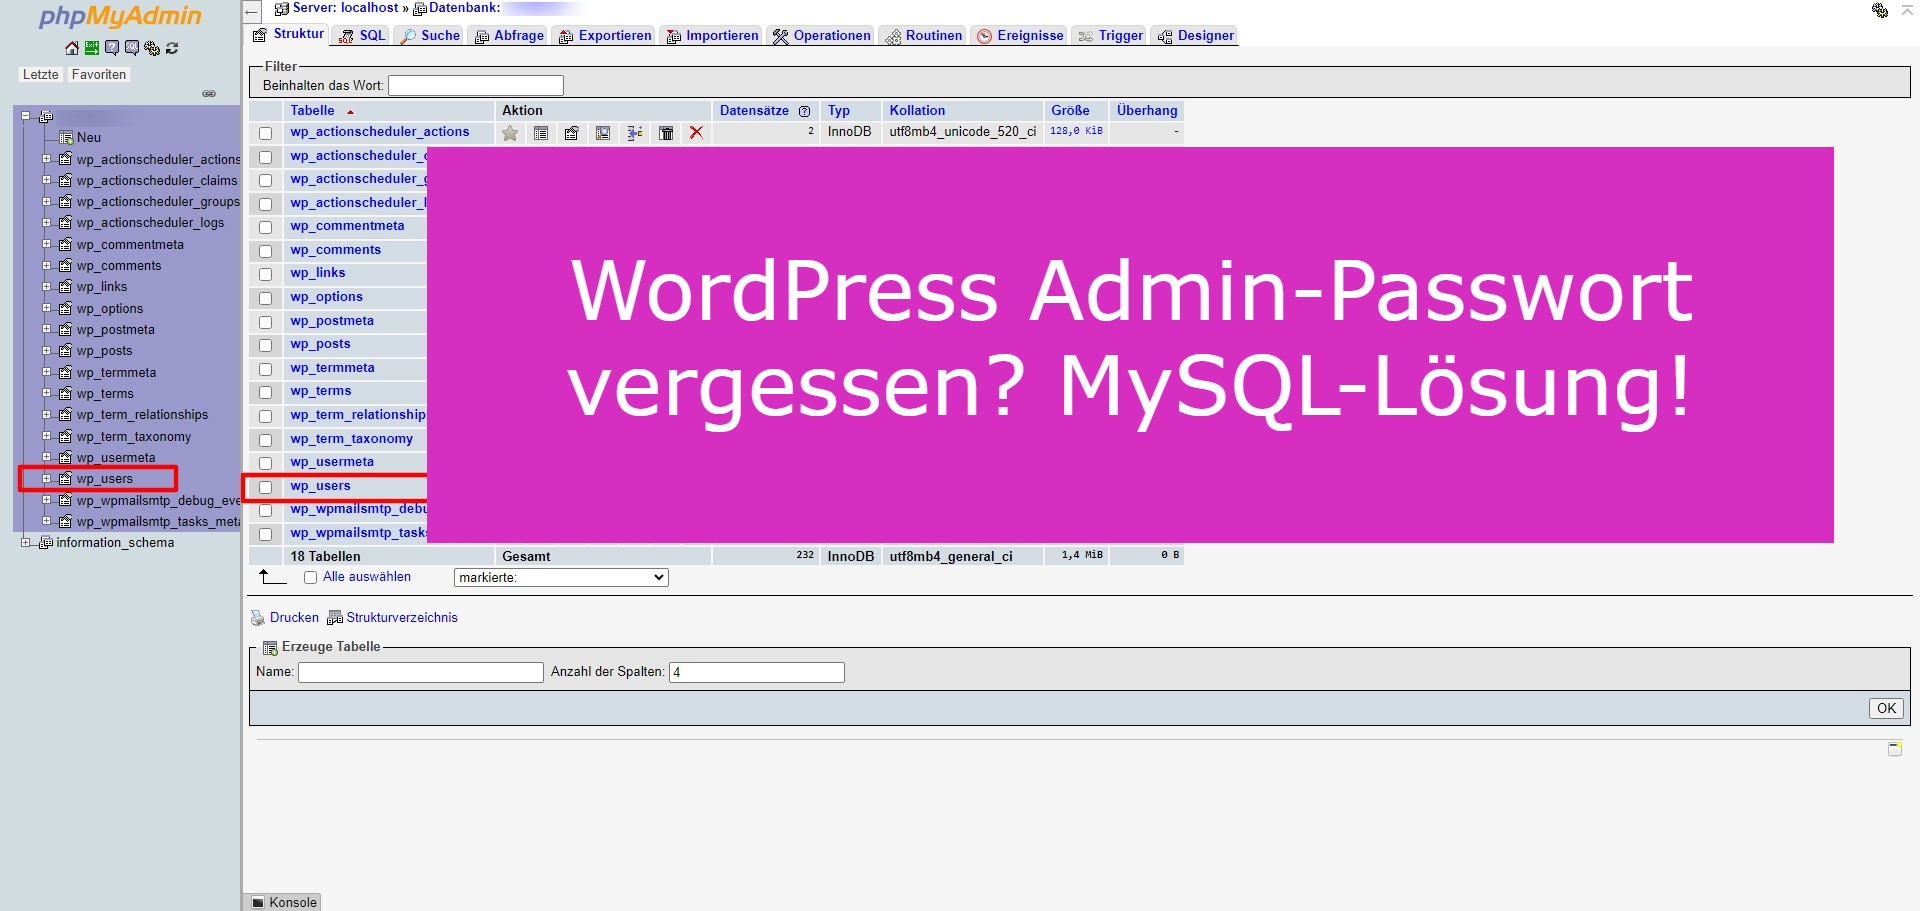Open the markierte action dropdown
Image resolution: width=1920 pixels, height=911 pixels.
pos(561,577)
